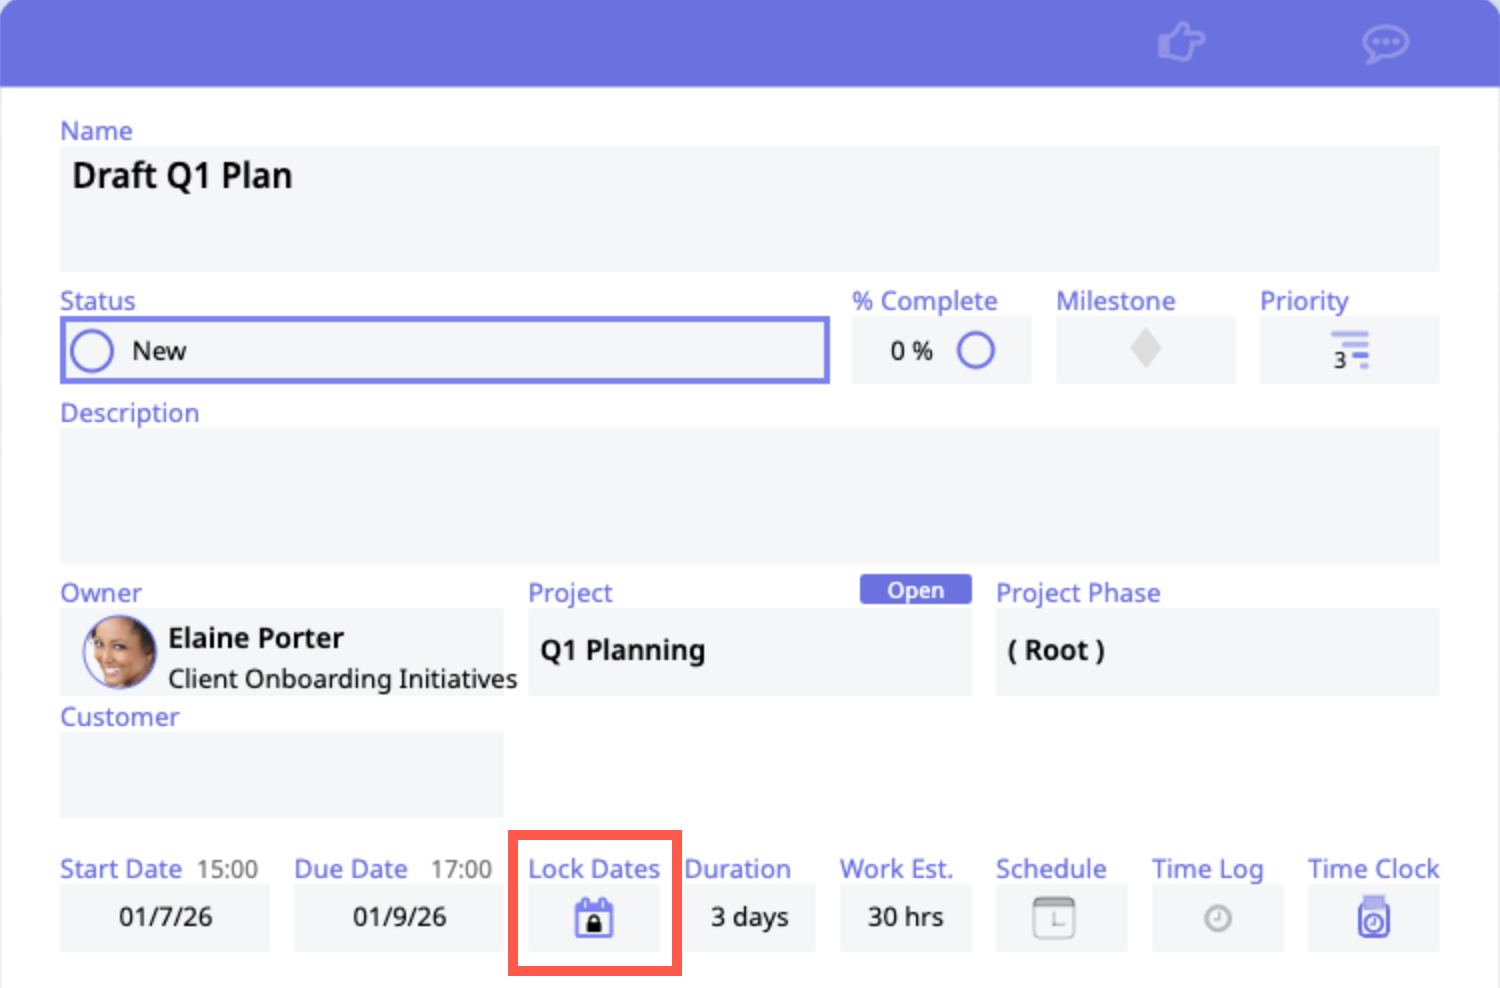Click Elaine Porter's avatar photo
The height and width of the screenshot is (988, 1500).
[x=120, y=652]
